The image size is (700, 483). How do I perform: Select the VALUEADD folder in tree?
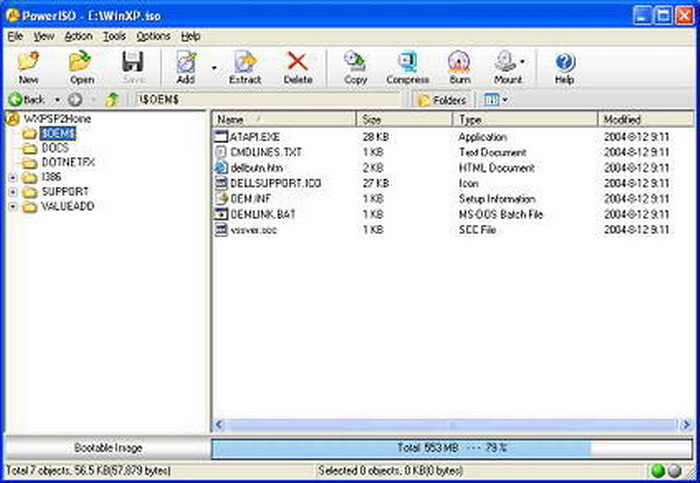tap(67, 206)
